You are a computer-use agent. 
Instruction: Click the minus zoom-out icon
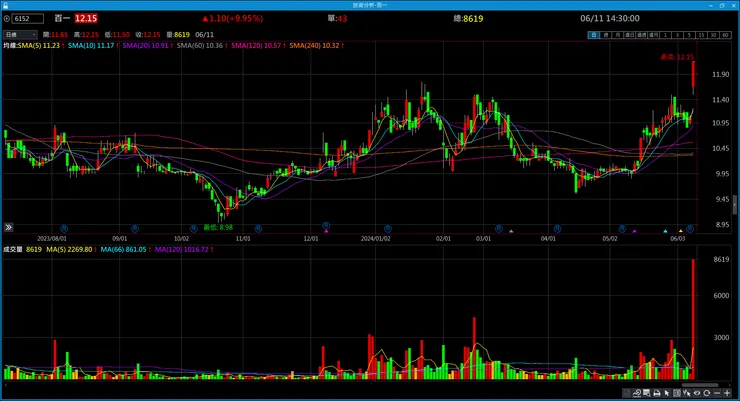(x=717, y=393)
